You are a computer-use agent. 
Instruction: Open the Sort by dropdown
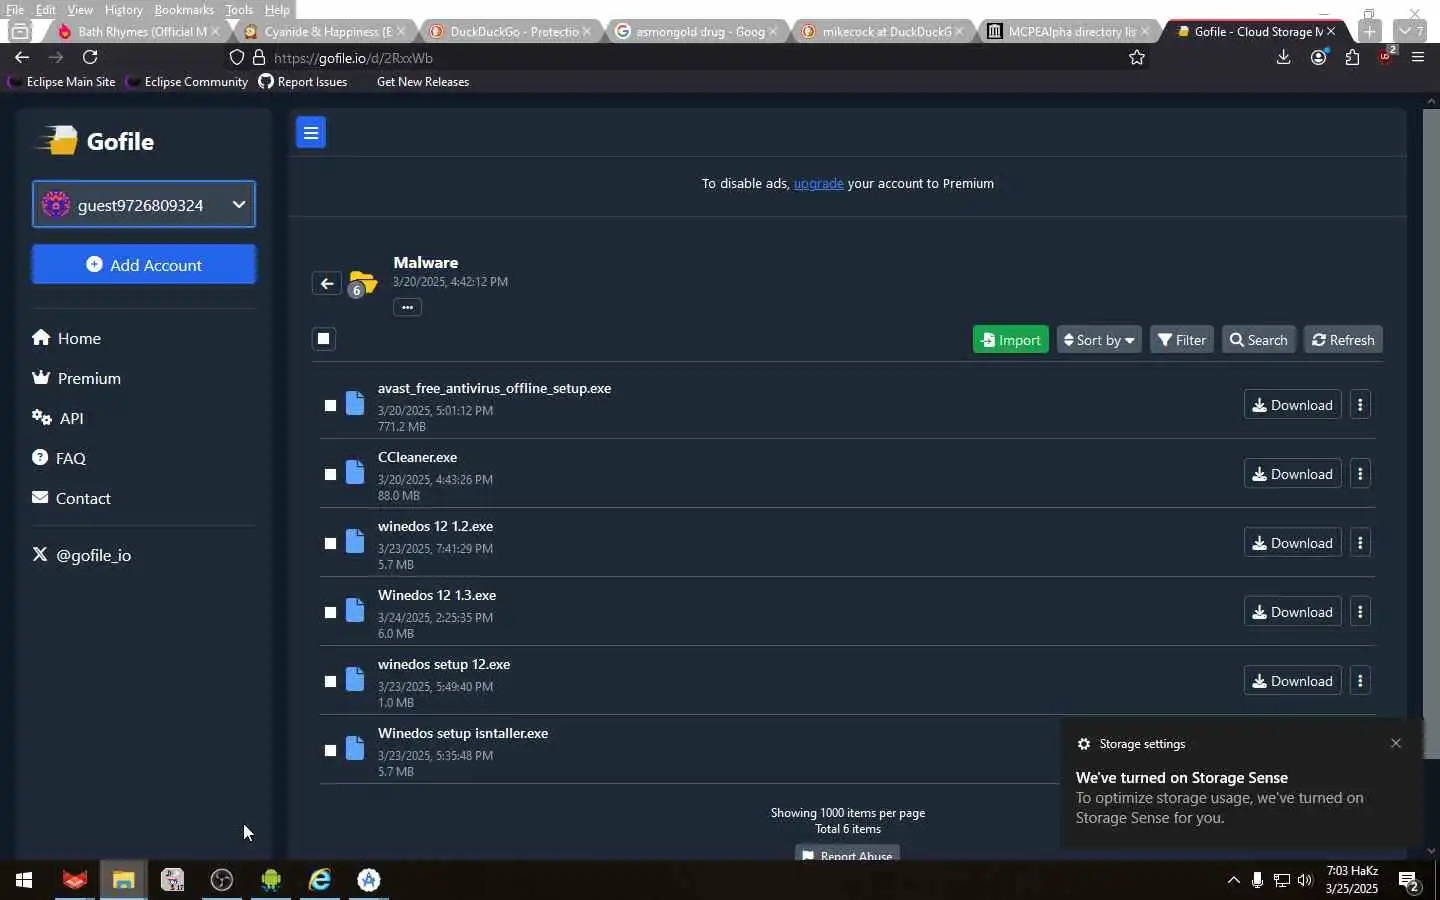tap(1099, 340)
